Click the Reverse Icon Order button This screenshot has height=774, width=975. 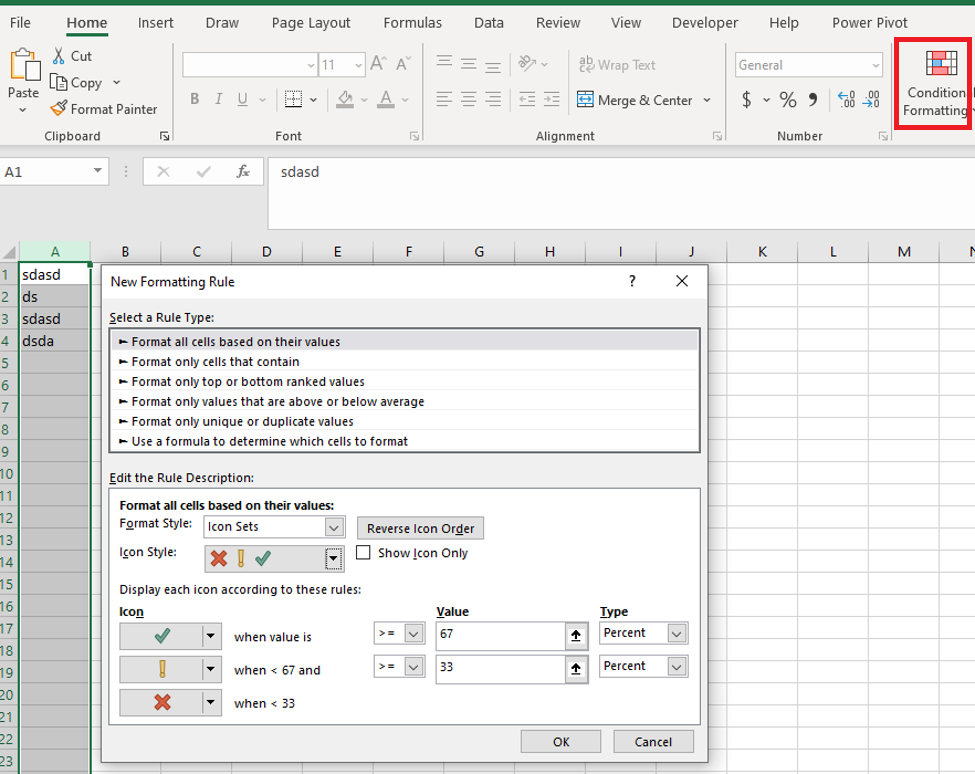click(420, 528)
